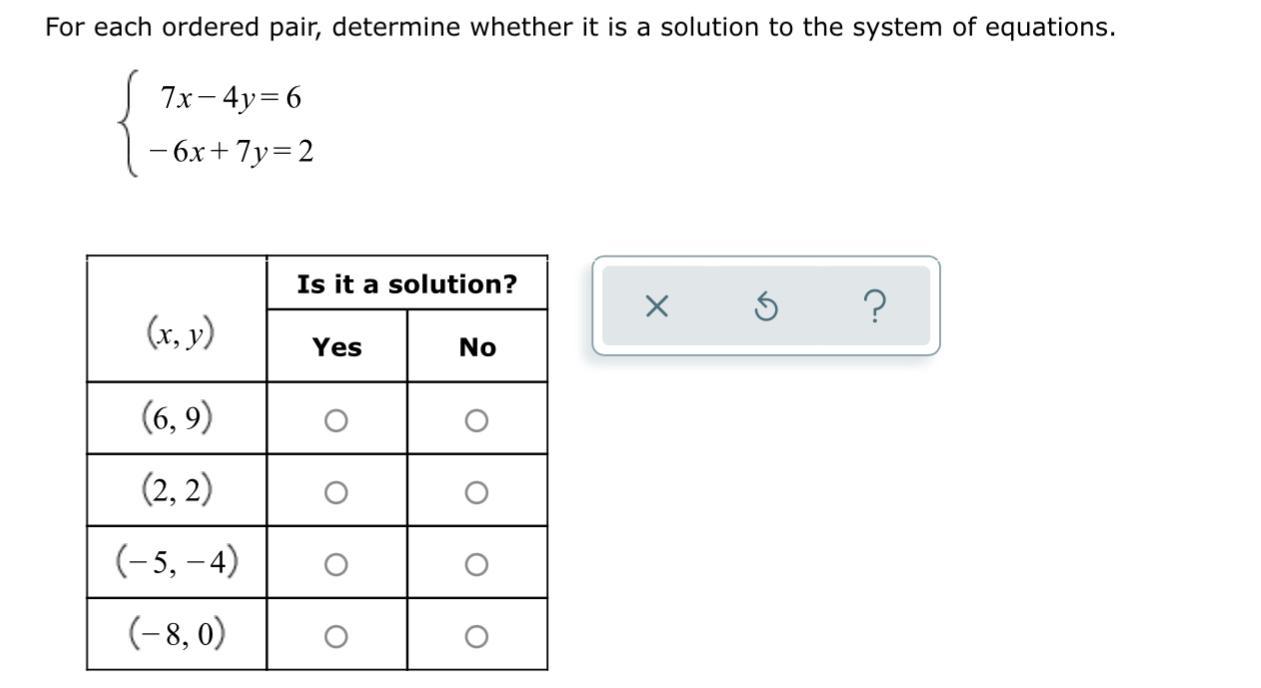
Task: Click the undo arrow icon
Action: pos(765,307)
